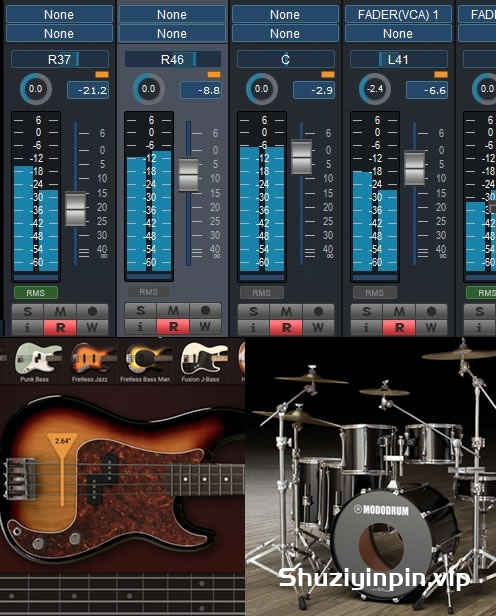This screenshot has height=616, width=496.
Task: Toggle input monitor on R37 channel
Action: (27, 327)
